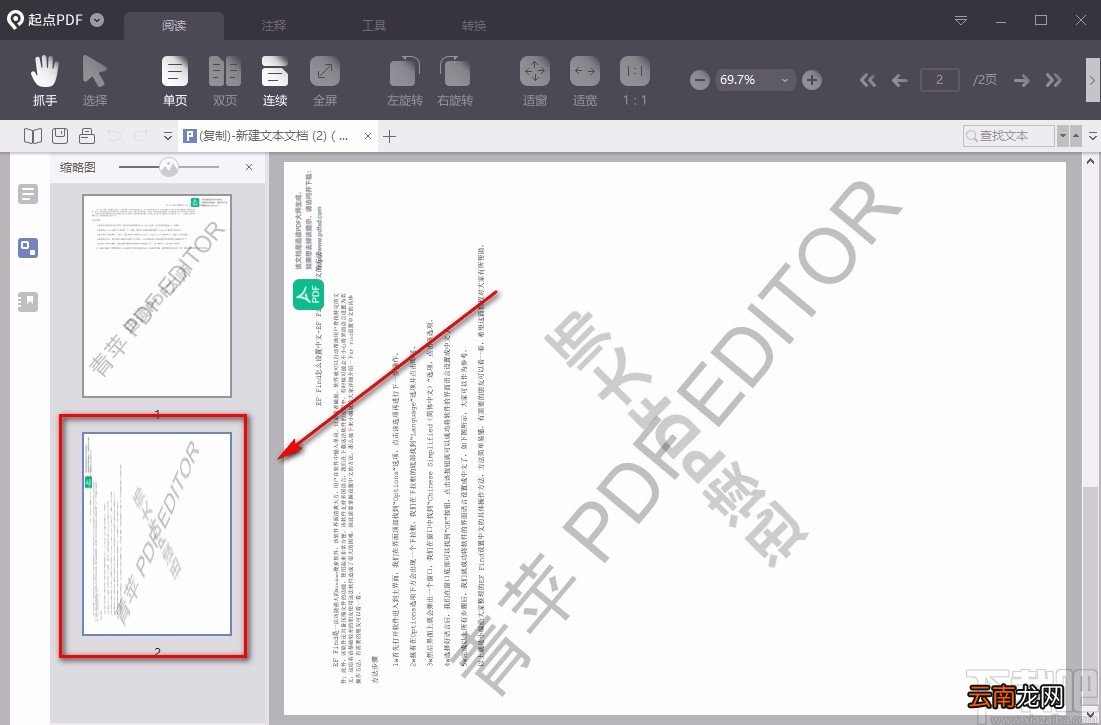The image size is (1101, 725).
Task: Click the open file book icon
Action: click(33, 135)
